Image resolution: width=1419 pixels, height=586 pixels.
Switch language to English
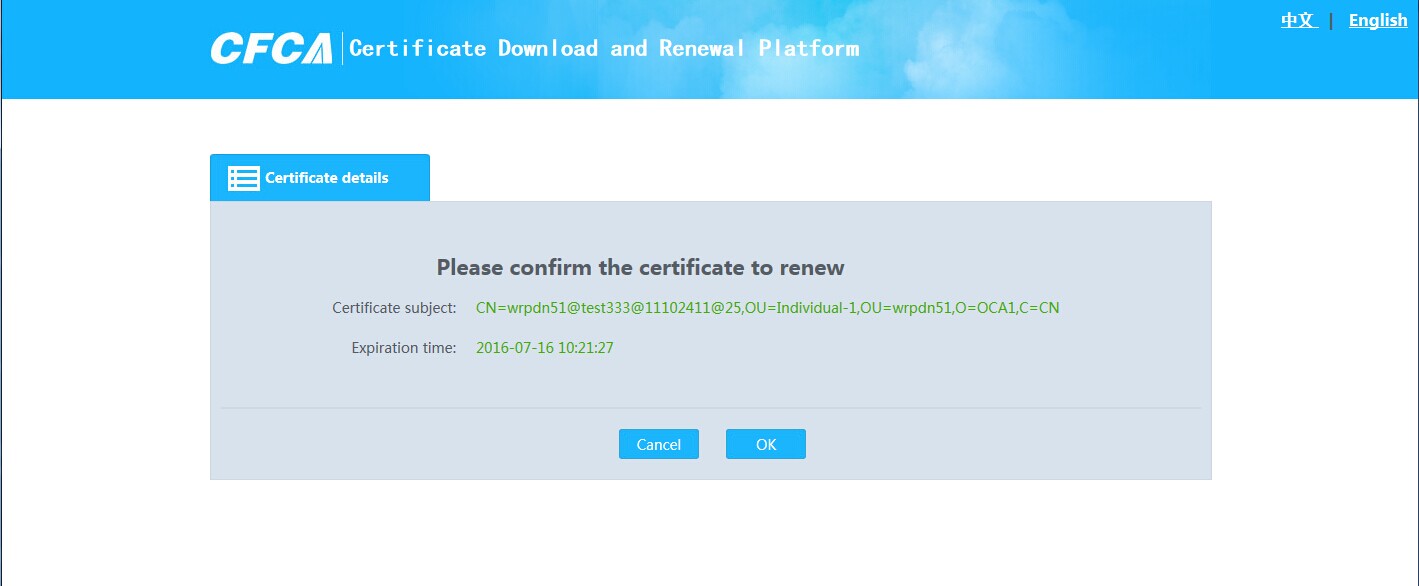click(1378, 20)
